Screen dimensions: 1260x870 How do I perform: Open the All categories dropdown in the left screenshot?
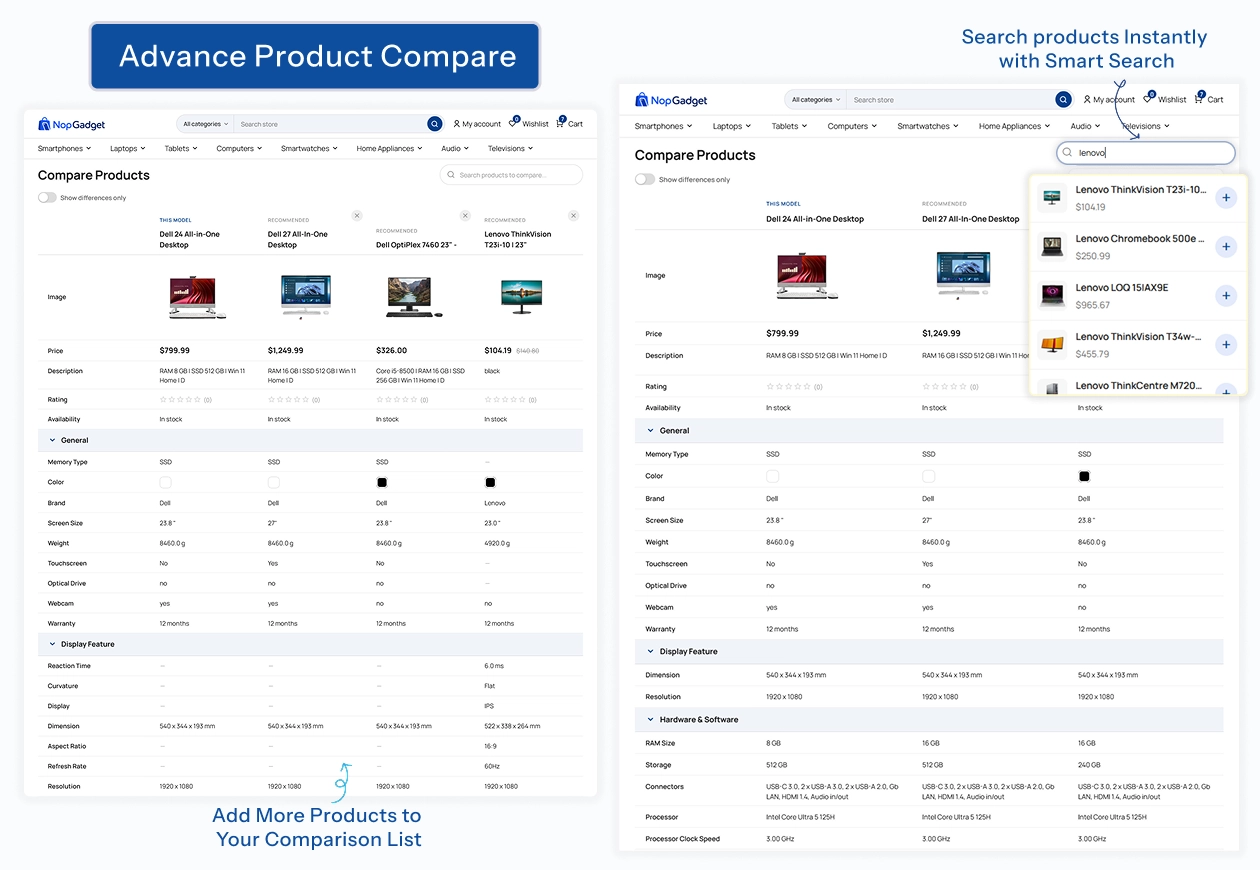point(205,124)
